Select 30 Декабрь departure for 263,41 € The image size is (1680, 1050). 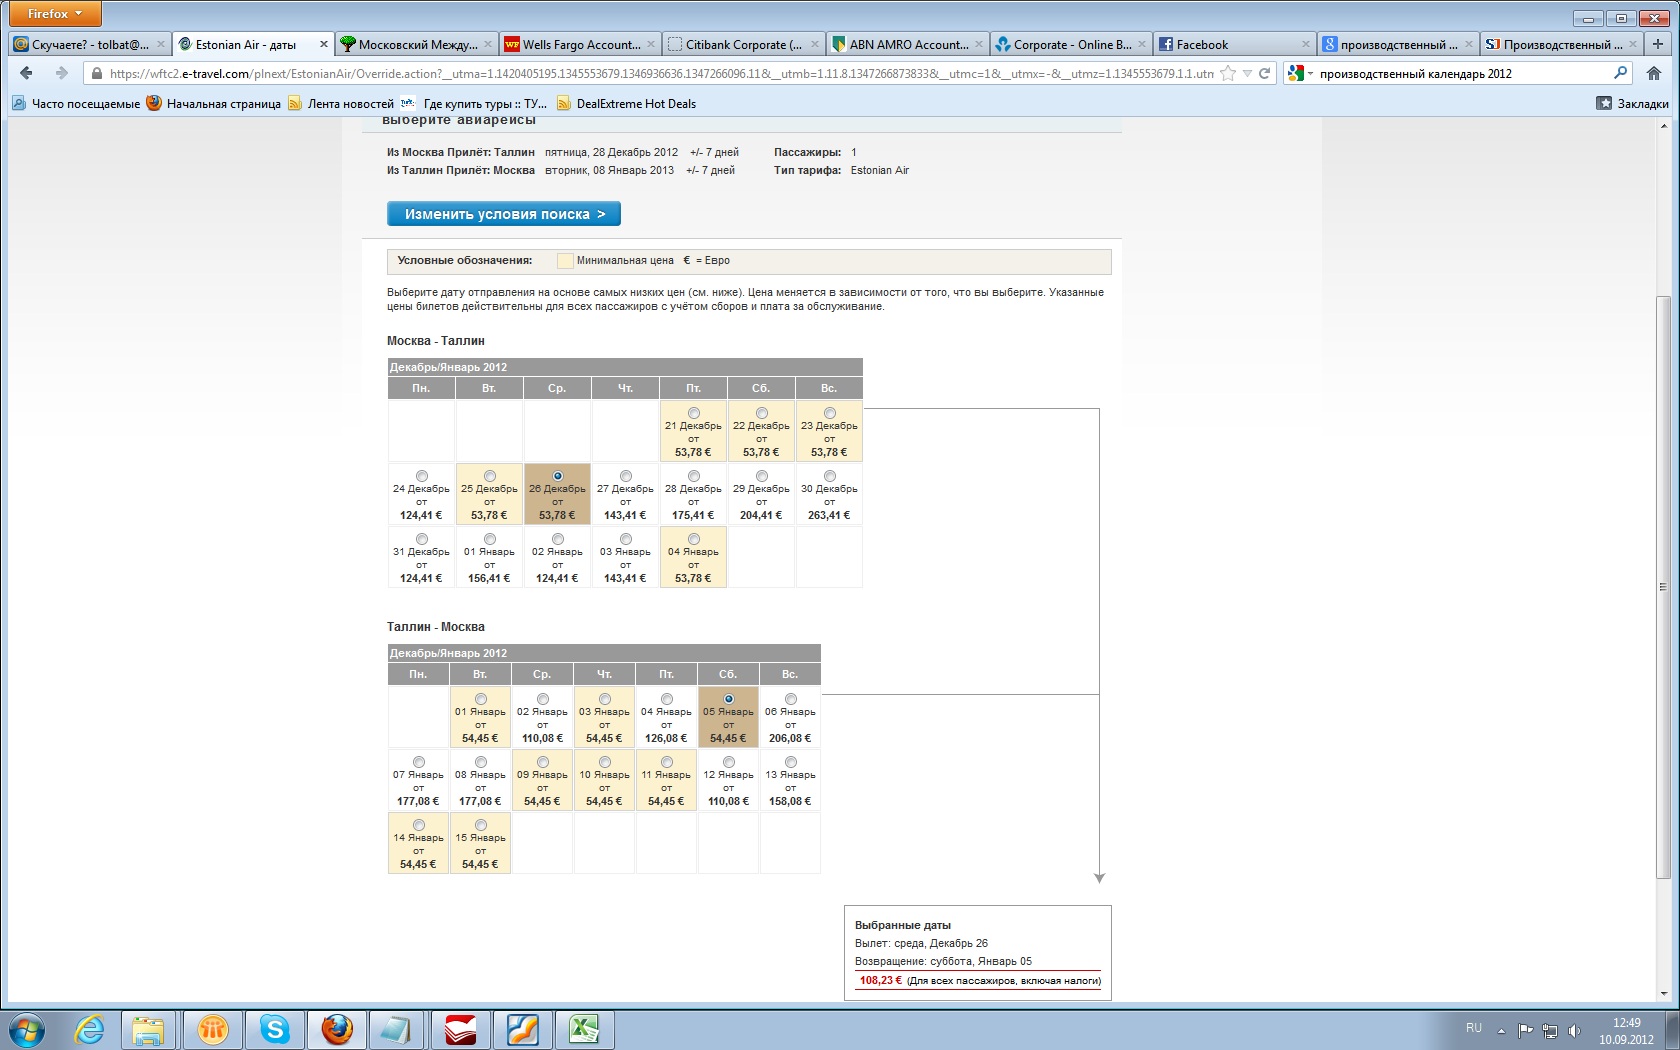pyautogui.click(x=830, y=476)
